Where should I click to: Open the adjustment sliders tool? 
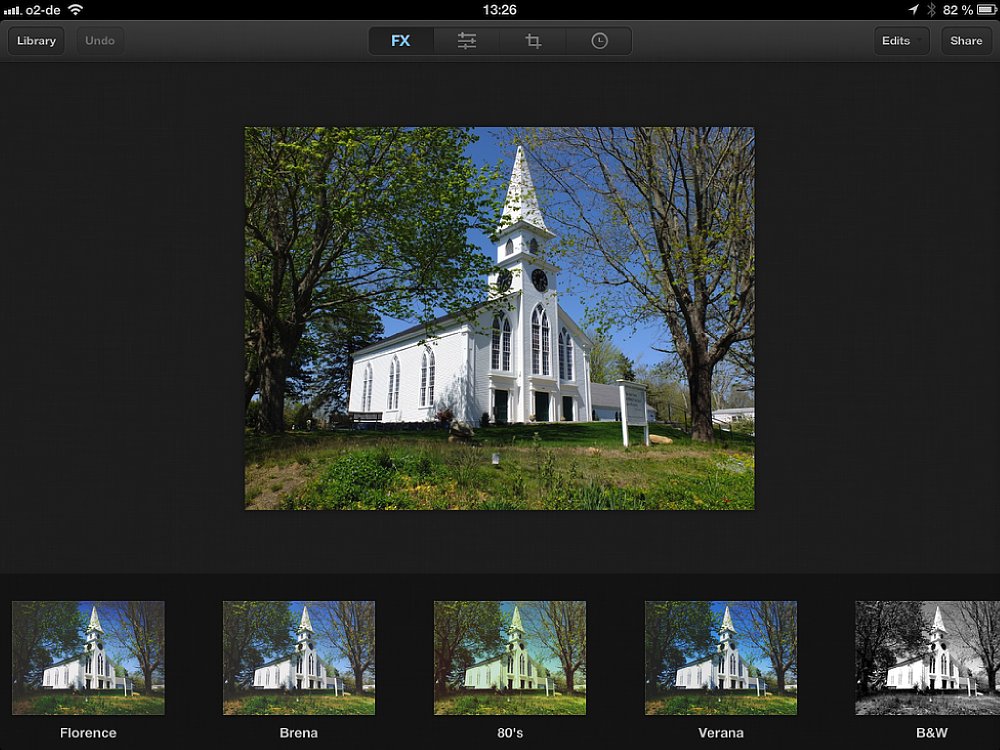pyautogui.click(x=467, y=41)
